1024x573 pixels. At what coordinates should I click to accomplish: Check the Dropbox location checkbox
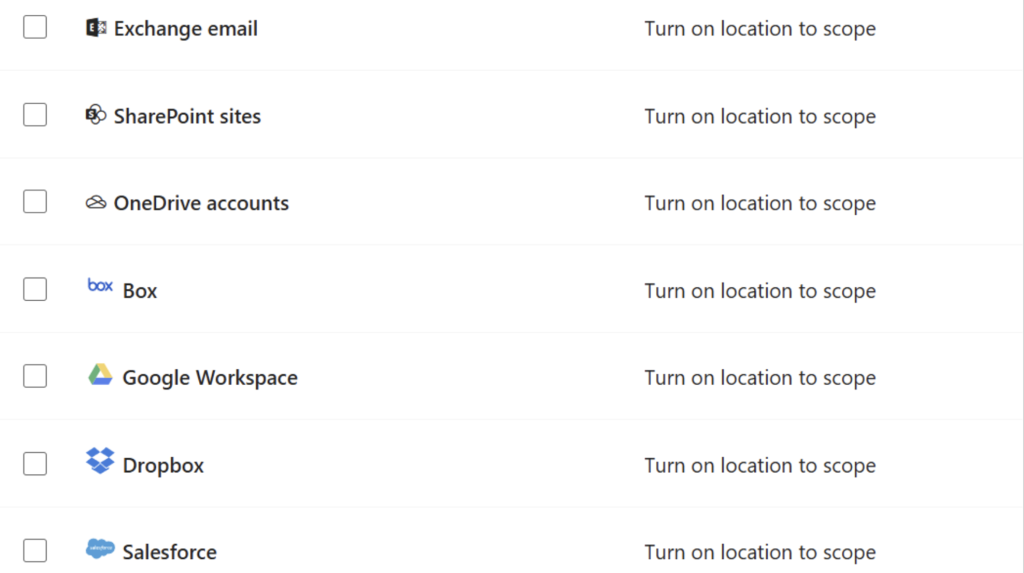click(x=35, y=464)
